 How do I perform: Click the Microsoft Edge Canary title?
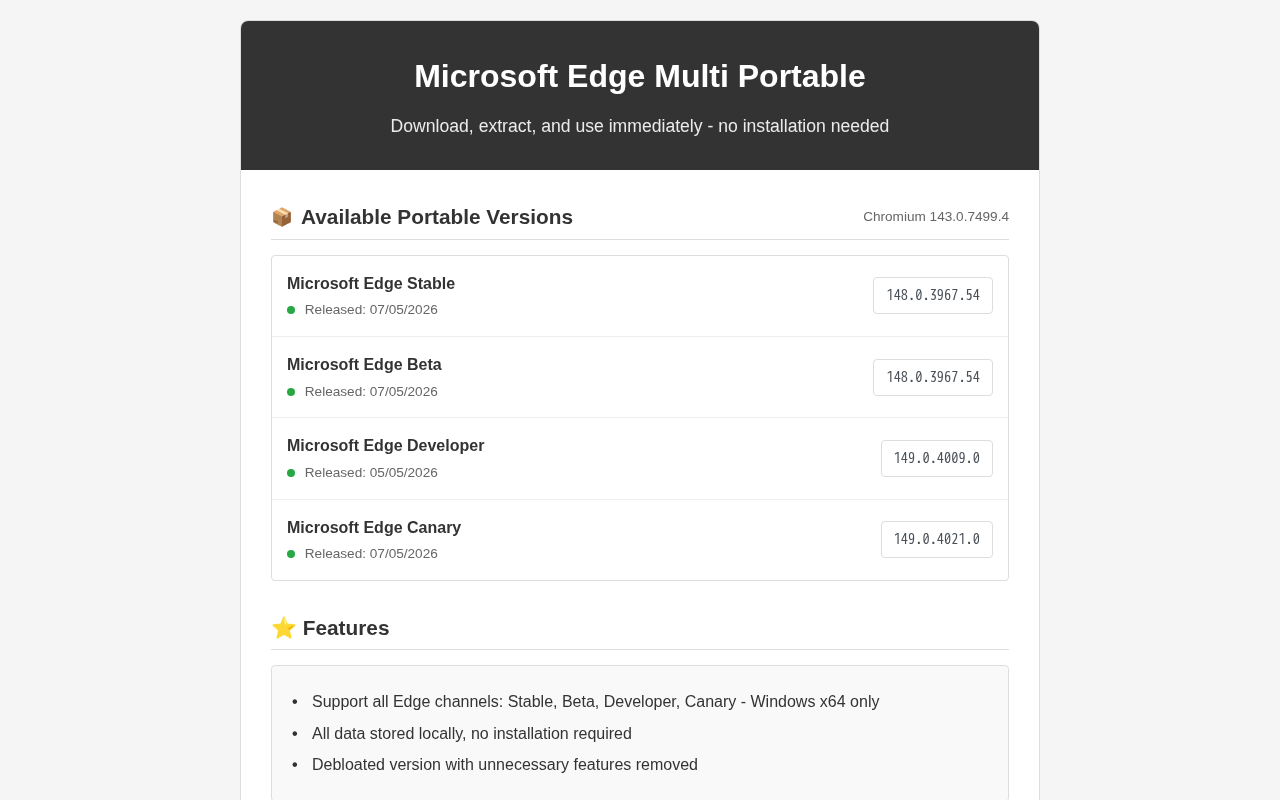click(374, 528)
